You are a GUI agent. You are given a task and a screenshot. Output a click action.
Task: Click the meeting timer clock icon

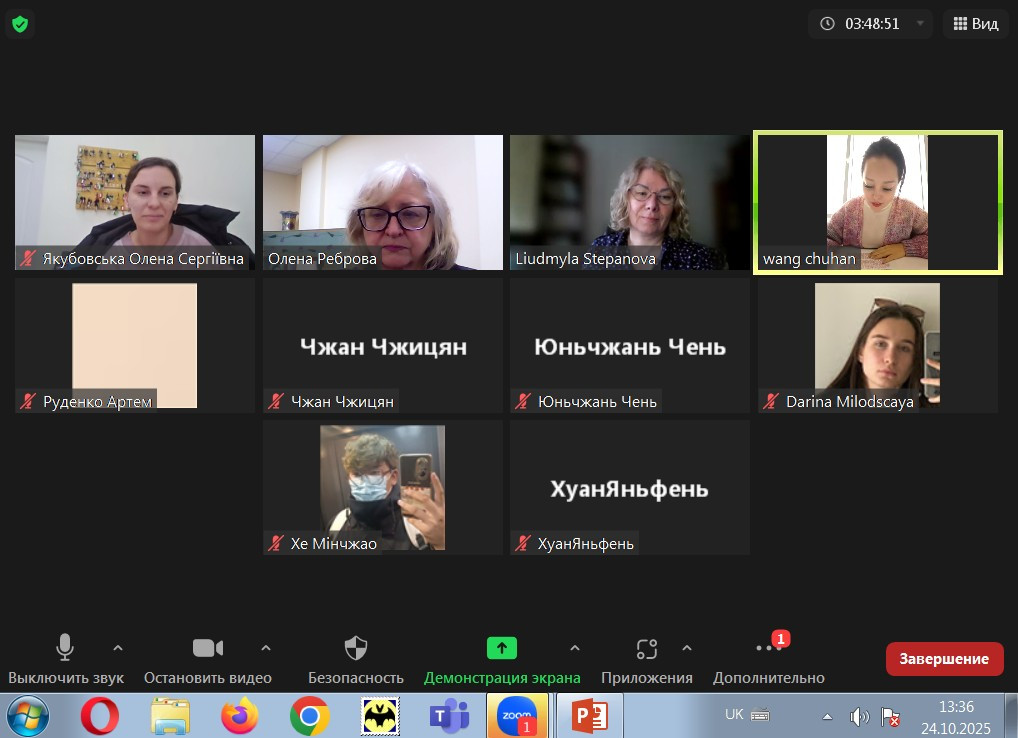click(x=827, y=24)
